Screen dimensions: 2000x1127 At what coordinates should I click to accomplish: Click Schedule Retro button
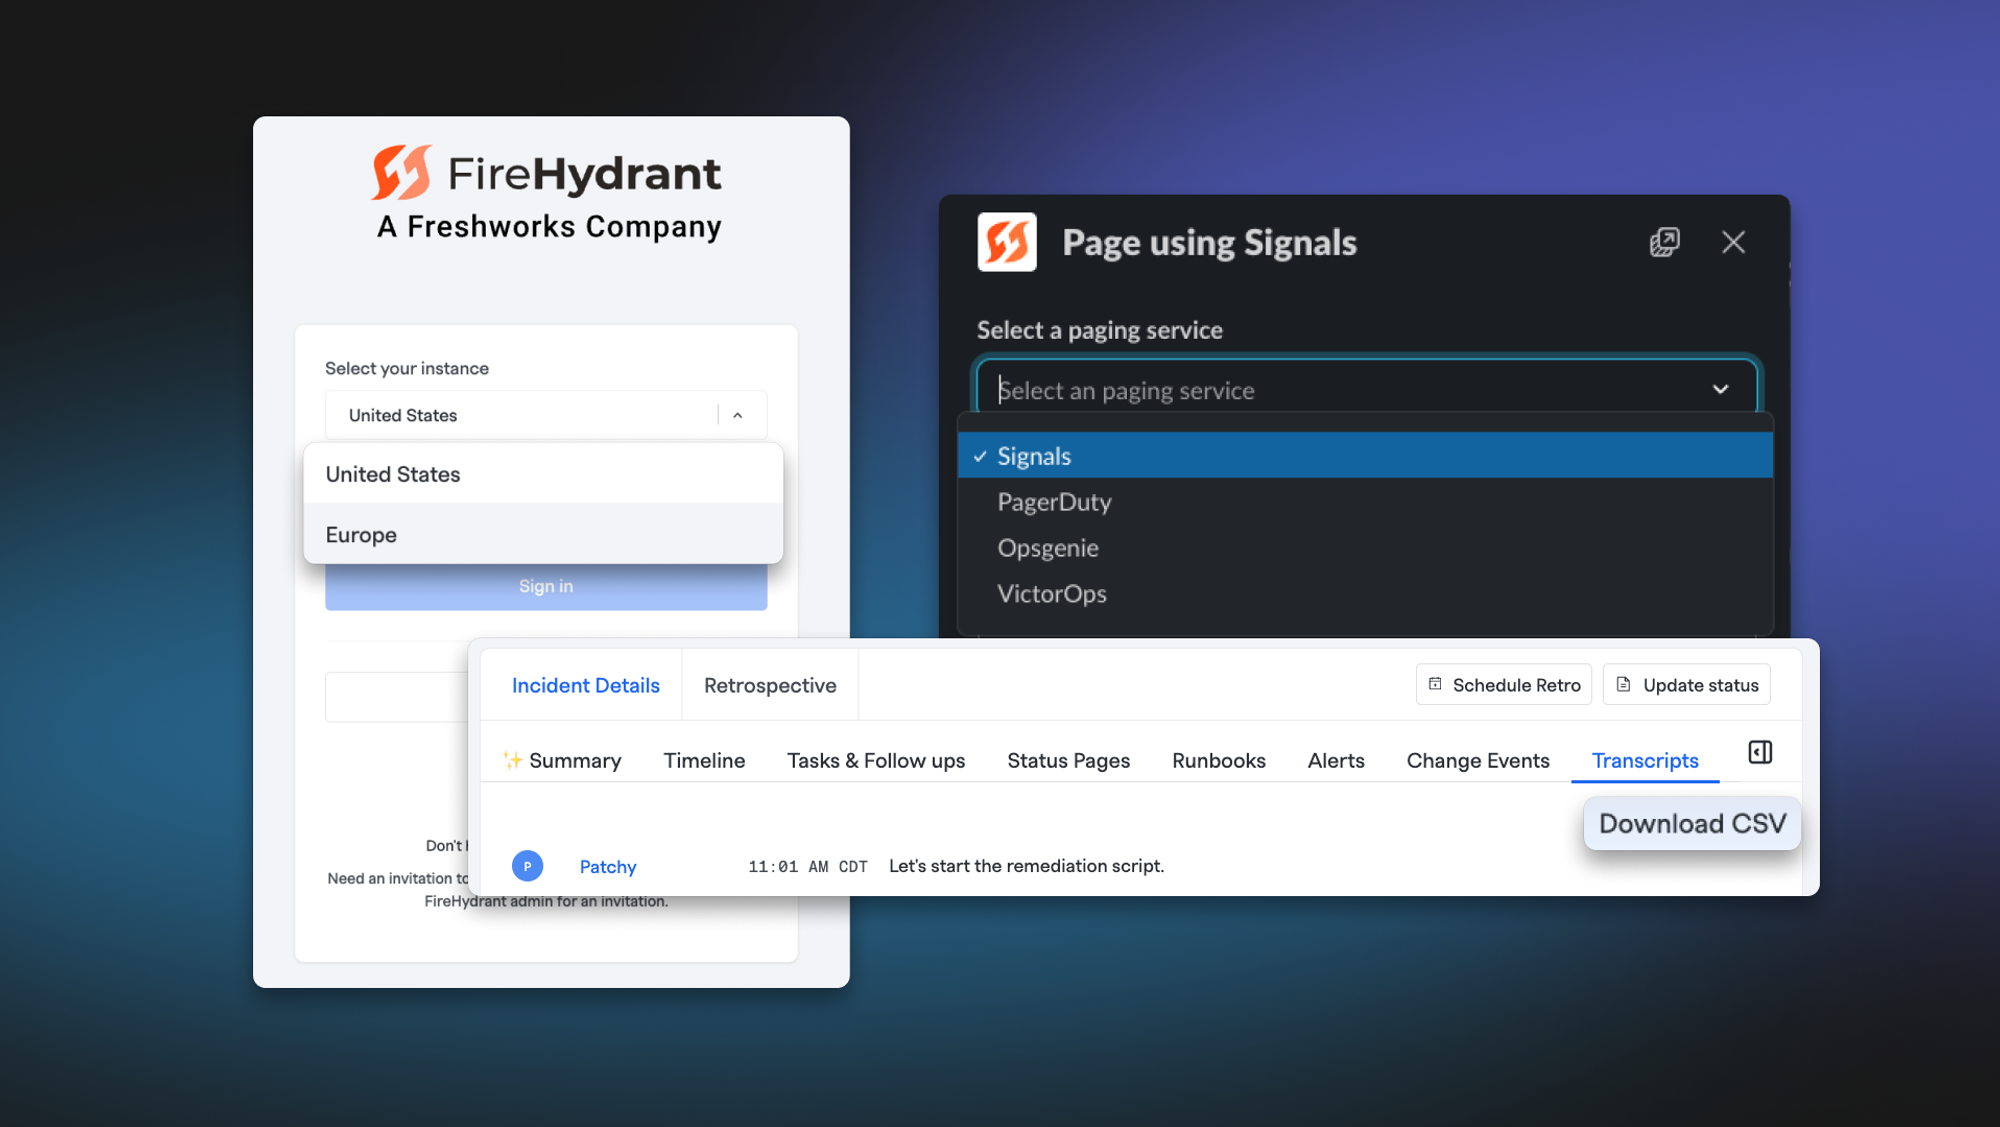coord(1504,685)
